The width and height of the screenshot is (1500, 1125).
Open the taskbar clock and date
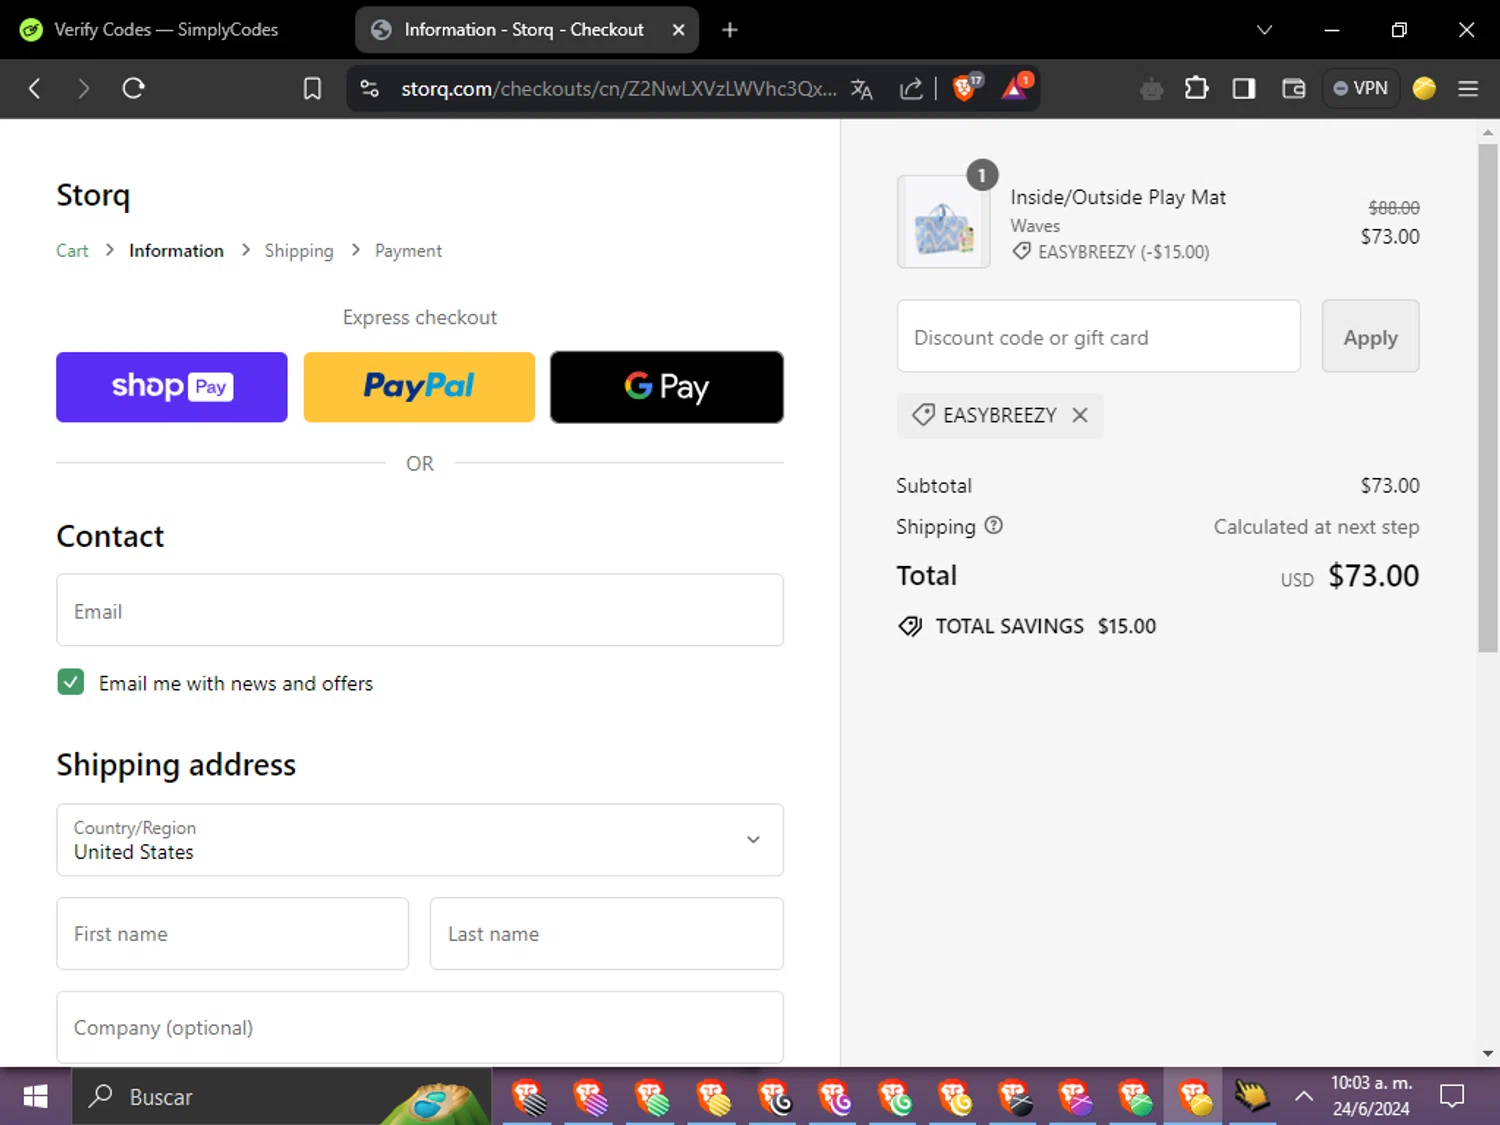pyautogui.click(x=1371, y=1097)
